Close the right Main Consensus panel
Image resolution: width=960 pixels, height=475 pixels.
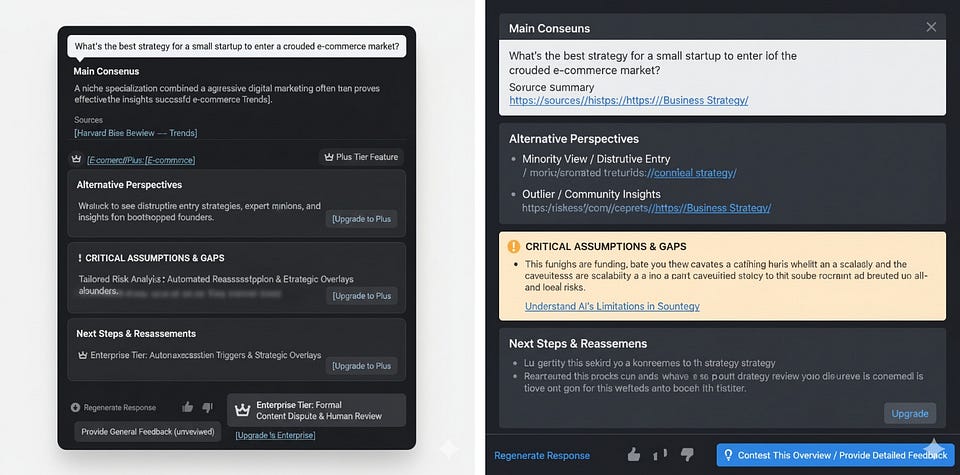[x=931, y=27]
